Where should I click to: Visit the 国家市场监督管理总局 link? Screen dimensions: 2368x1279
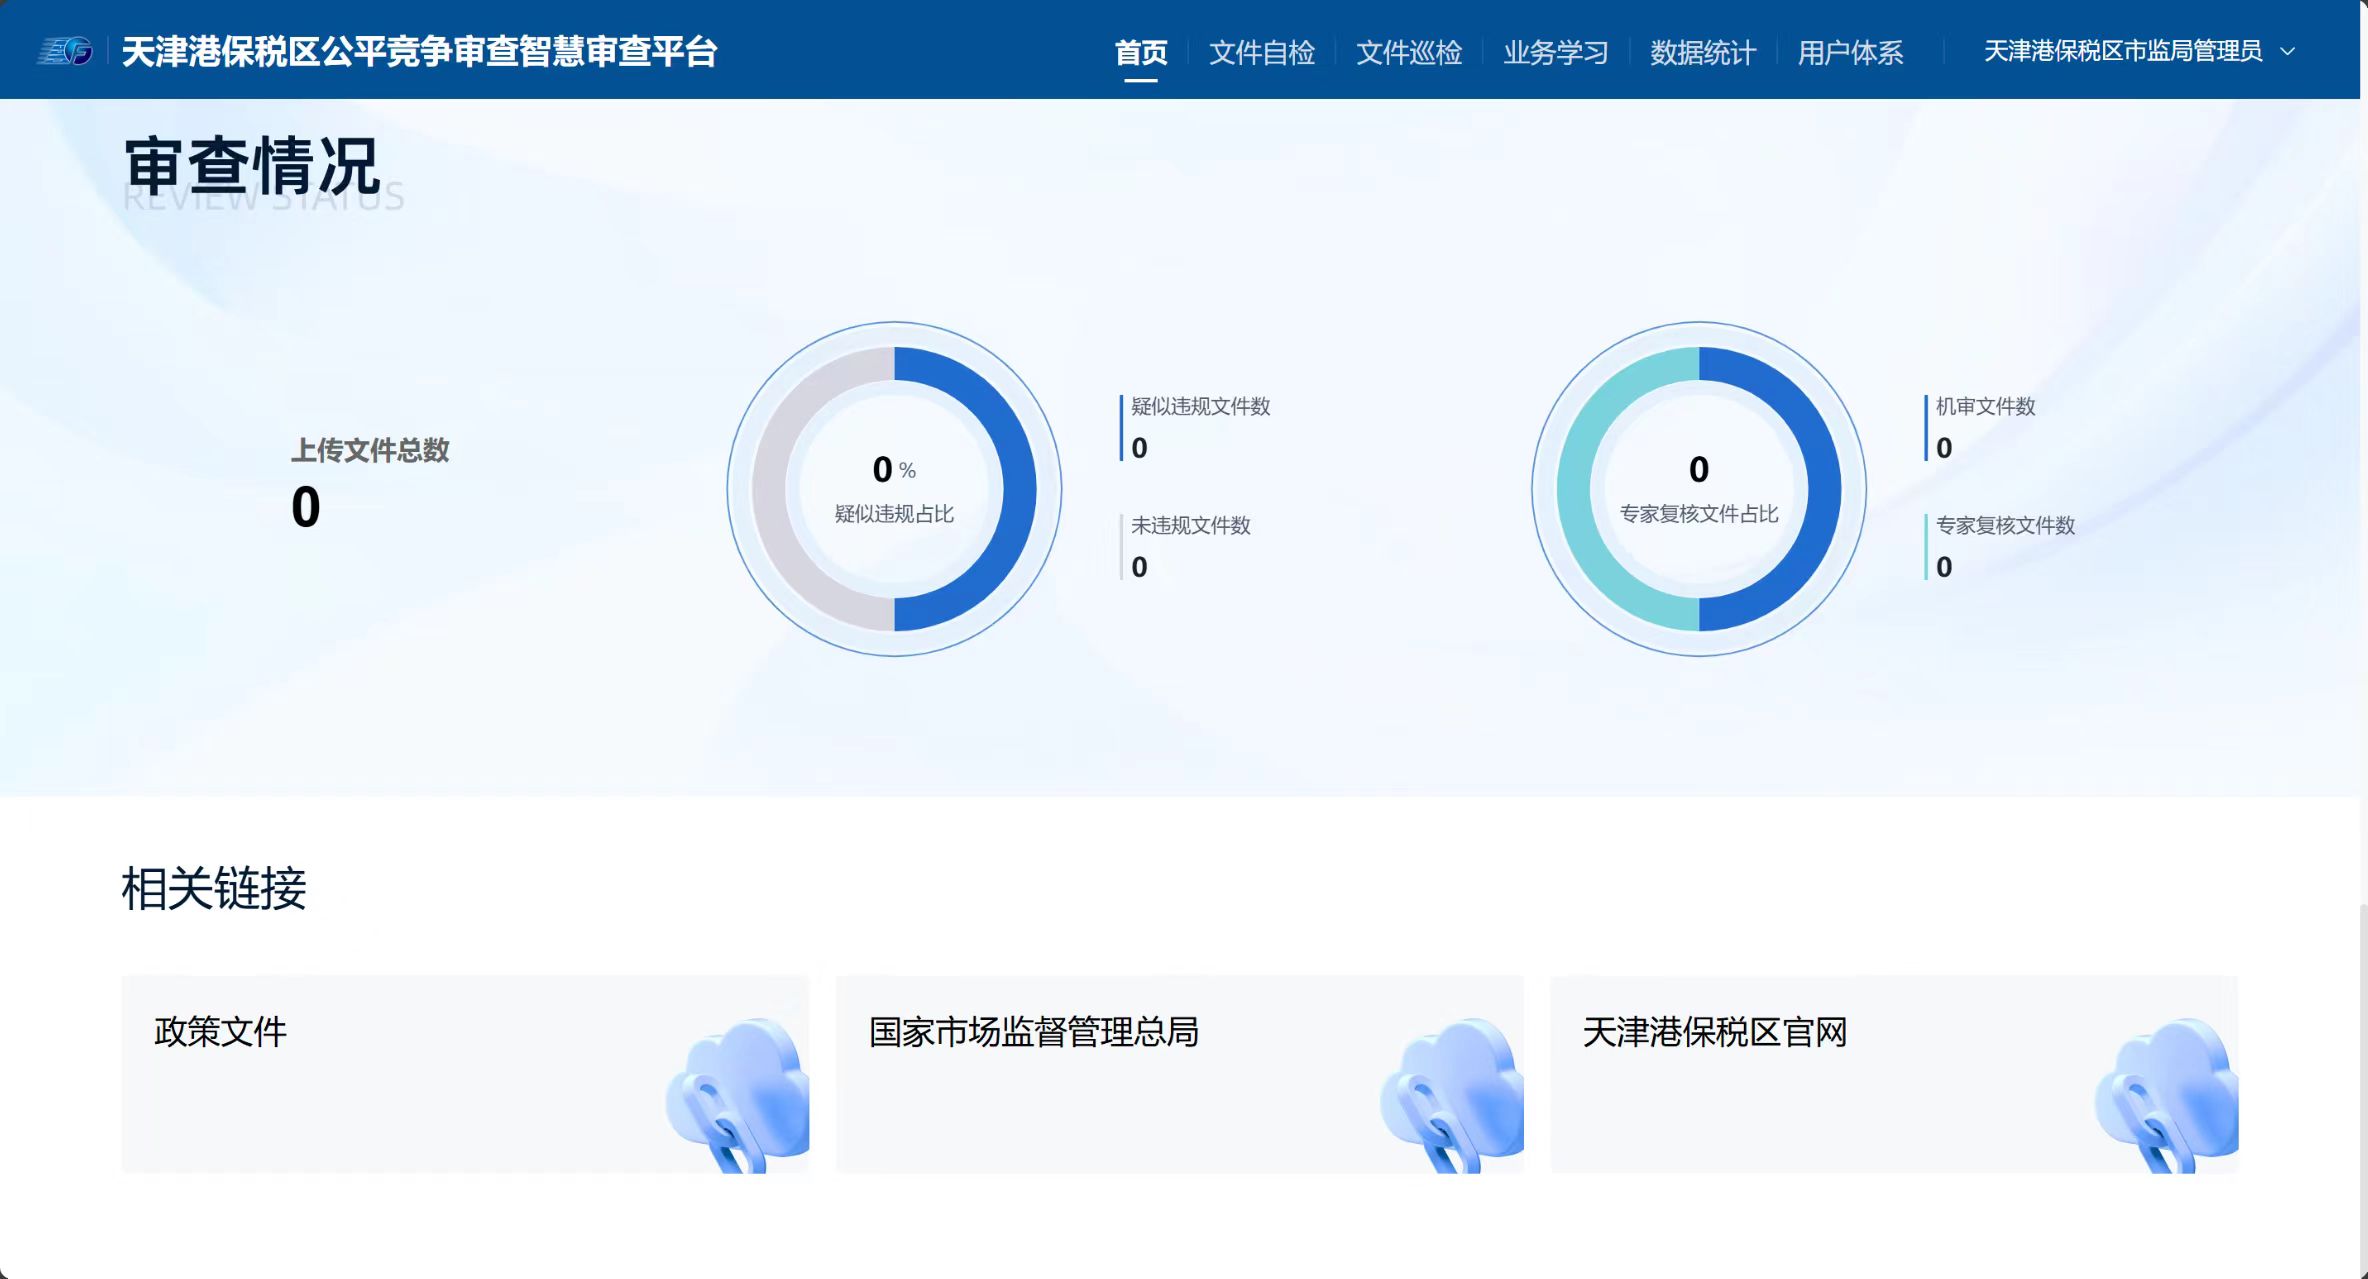[1100, 1074]
